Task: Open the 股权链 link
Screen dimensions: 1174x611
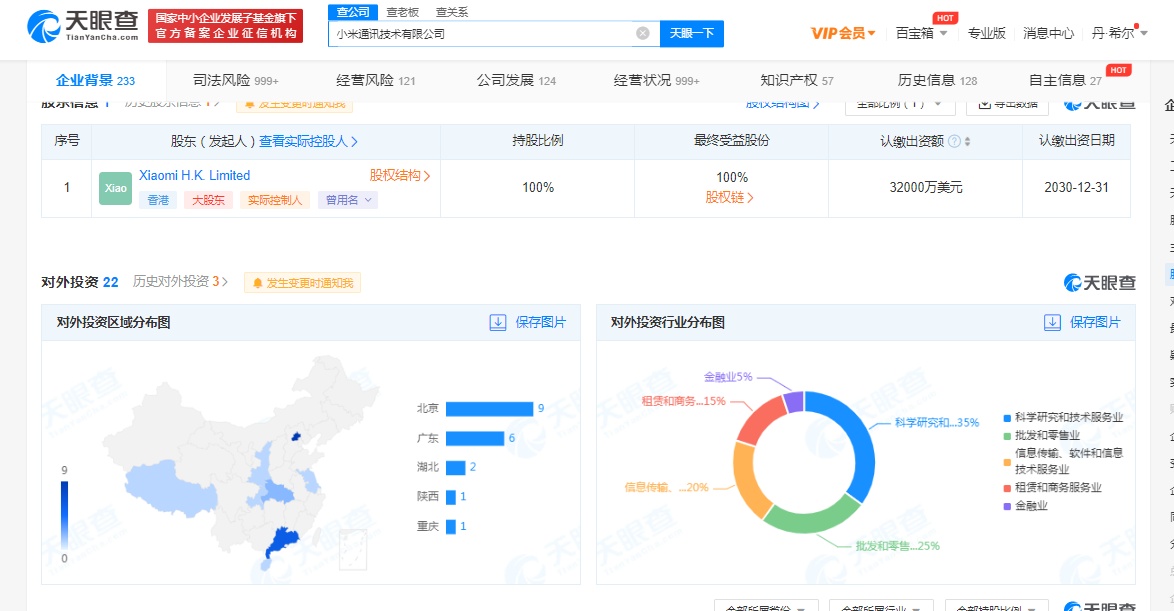Action: [729, 197]
